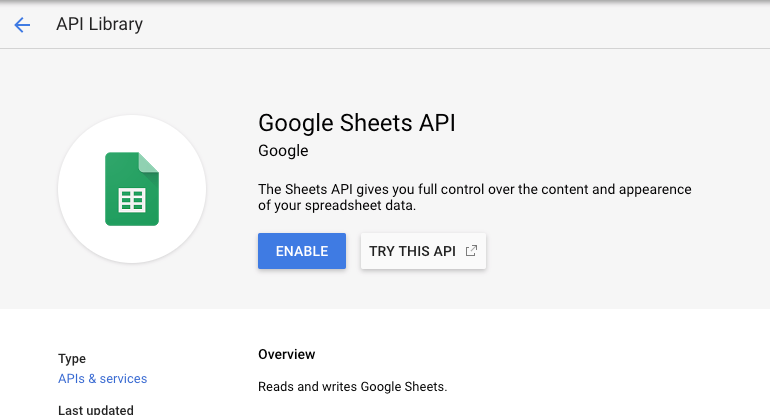This screenshot has height=415, width=770.
Task: Open the APIs & services link
Action: 103,379
